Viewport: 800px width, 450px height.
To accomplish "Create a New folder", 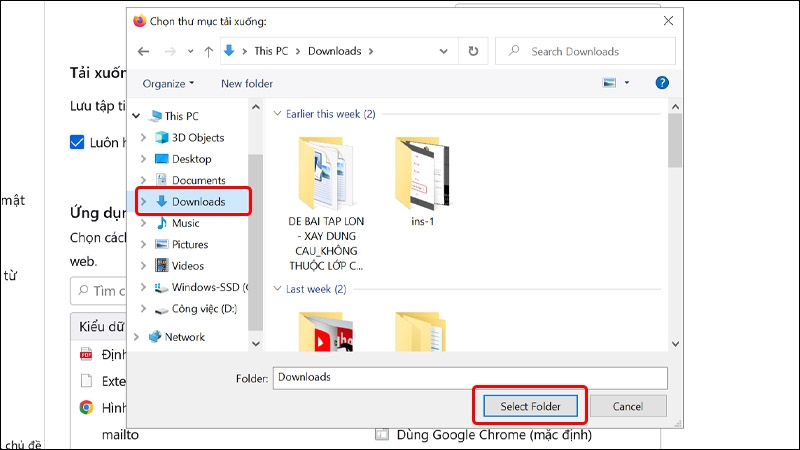I will pyautogui.click(x=247, y=84).
